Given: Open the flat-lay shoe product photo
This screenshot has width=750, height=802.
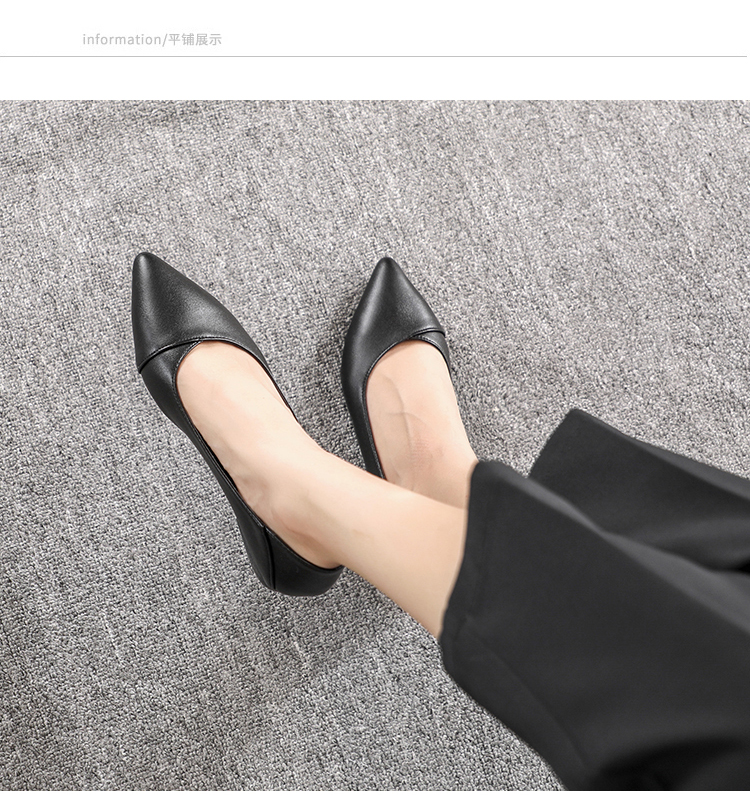Looking at the screenshot, I should tap(375, 450).
